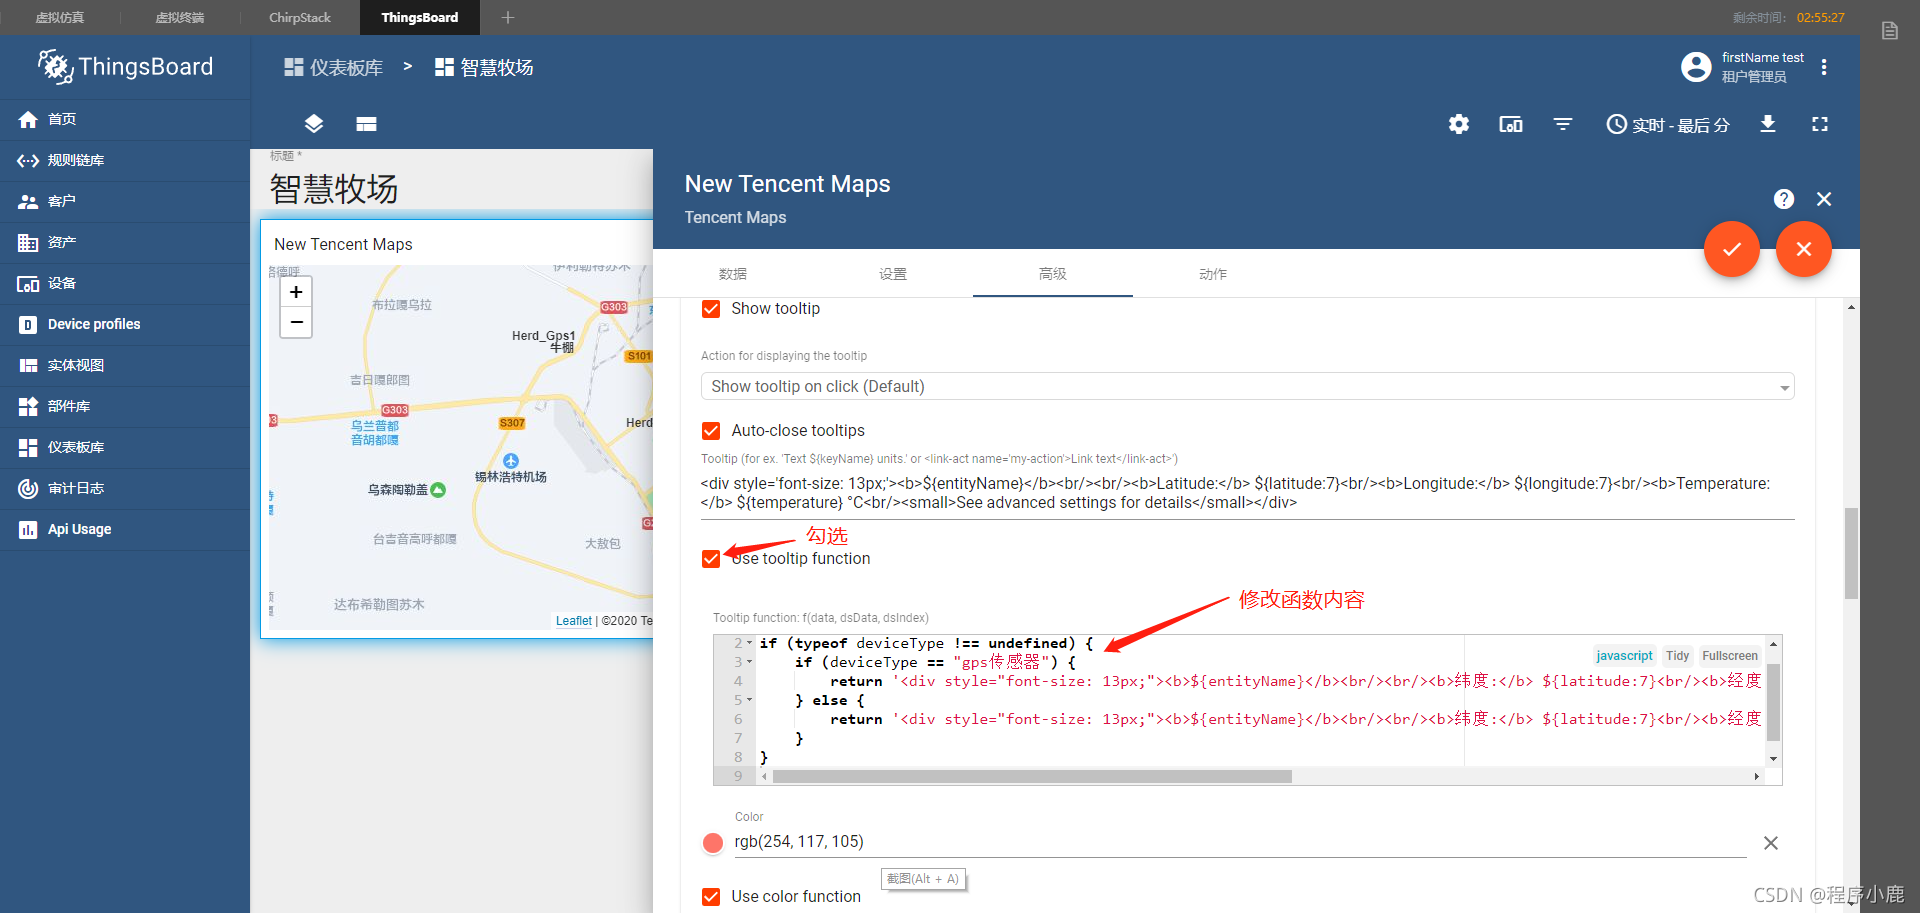This screenshot has width=1920, height=913.
Task: Click the dashboard layers icon
Action: click(314, 124)
